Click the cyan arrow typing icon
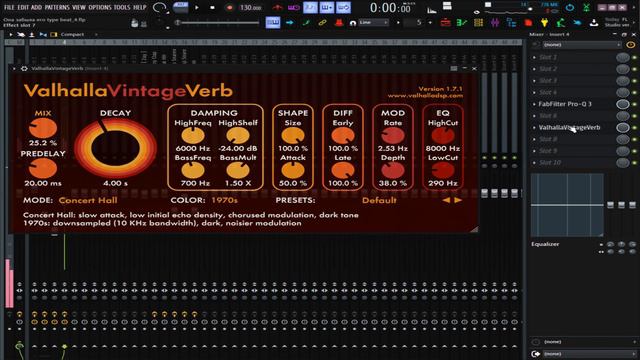This screenshot has height=360, width=640. point(290,23)
